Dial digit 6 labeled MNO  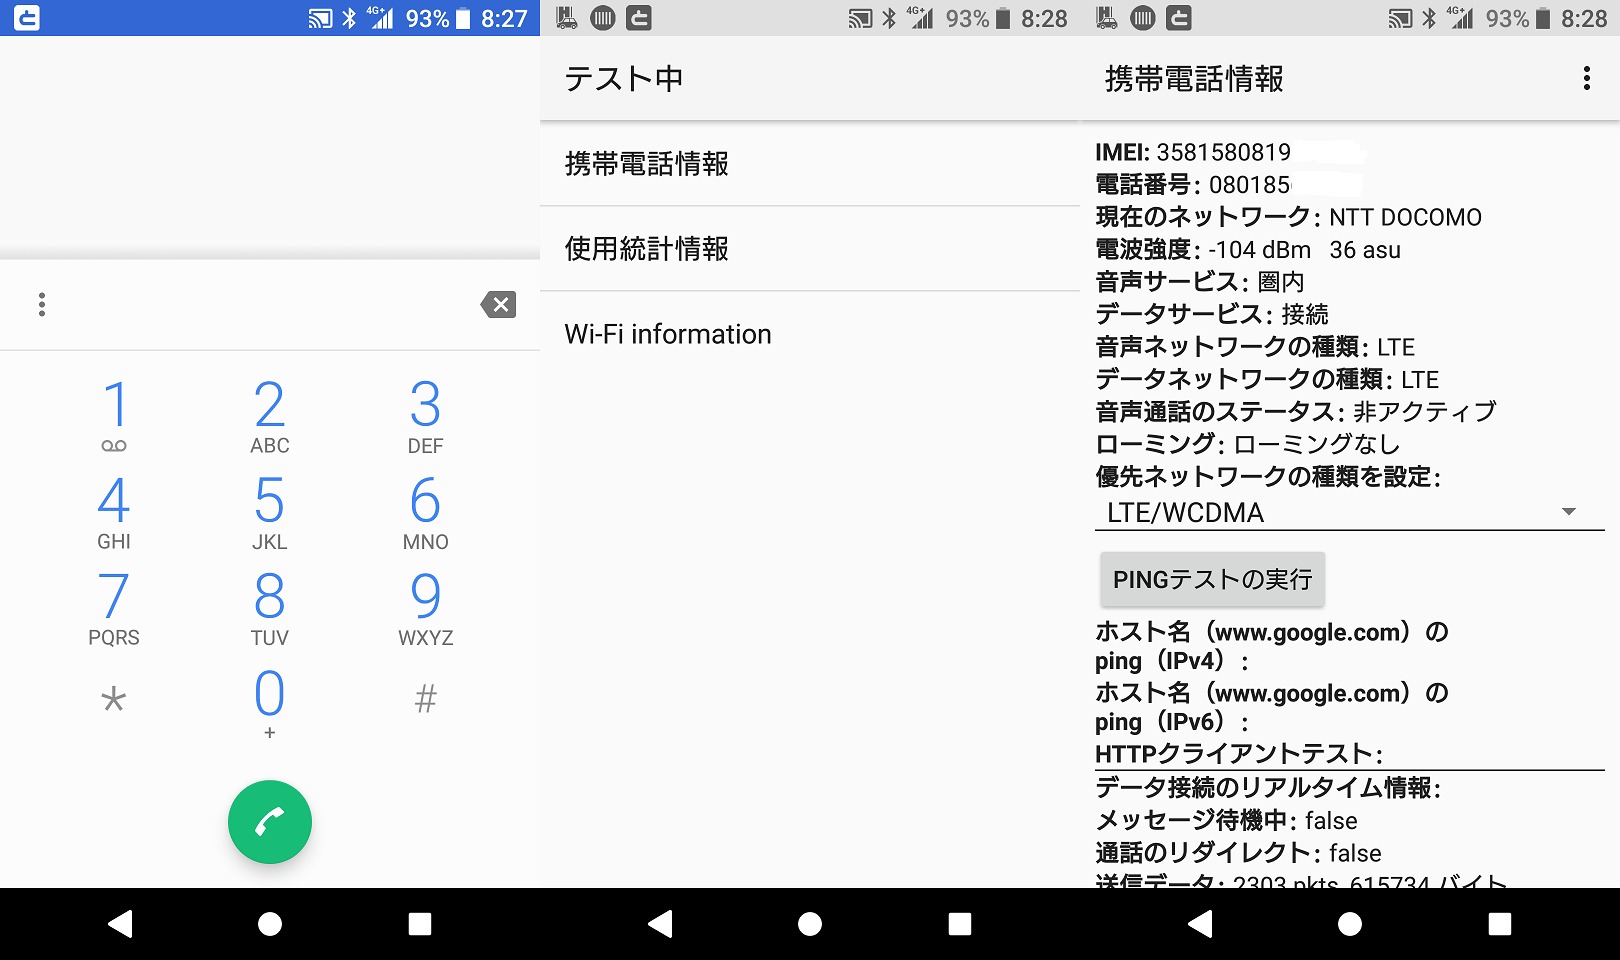(426, 512)
